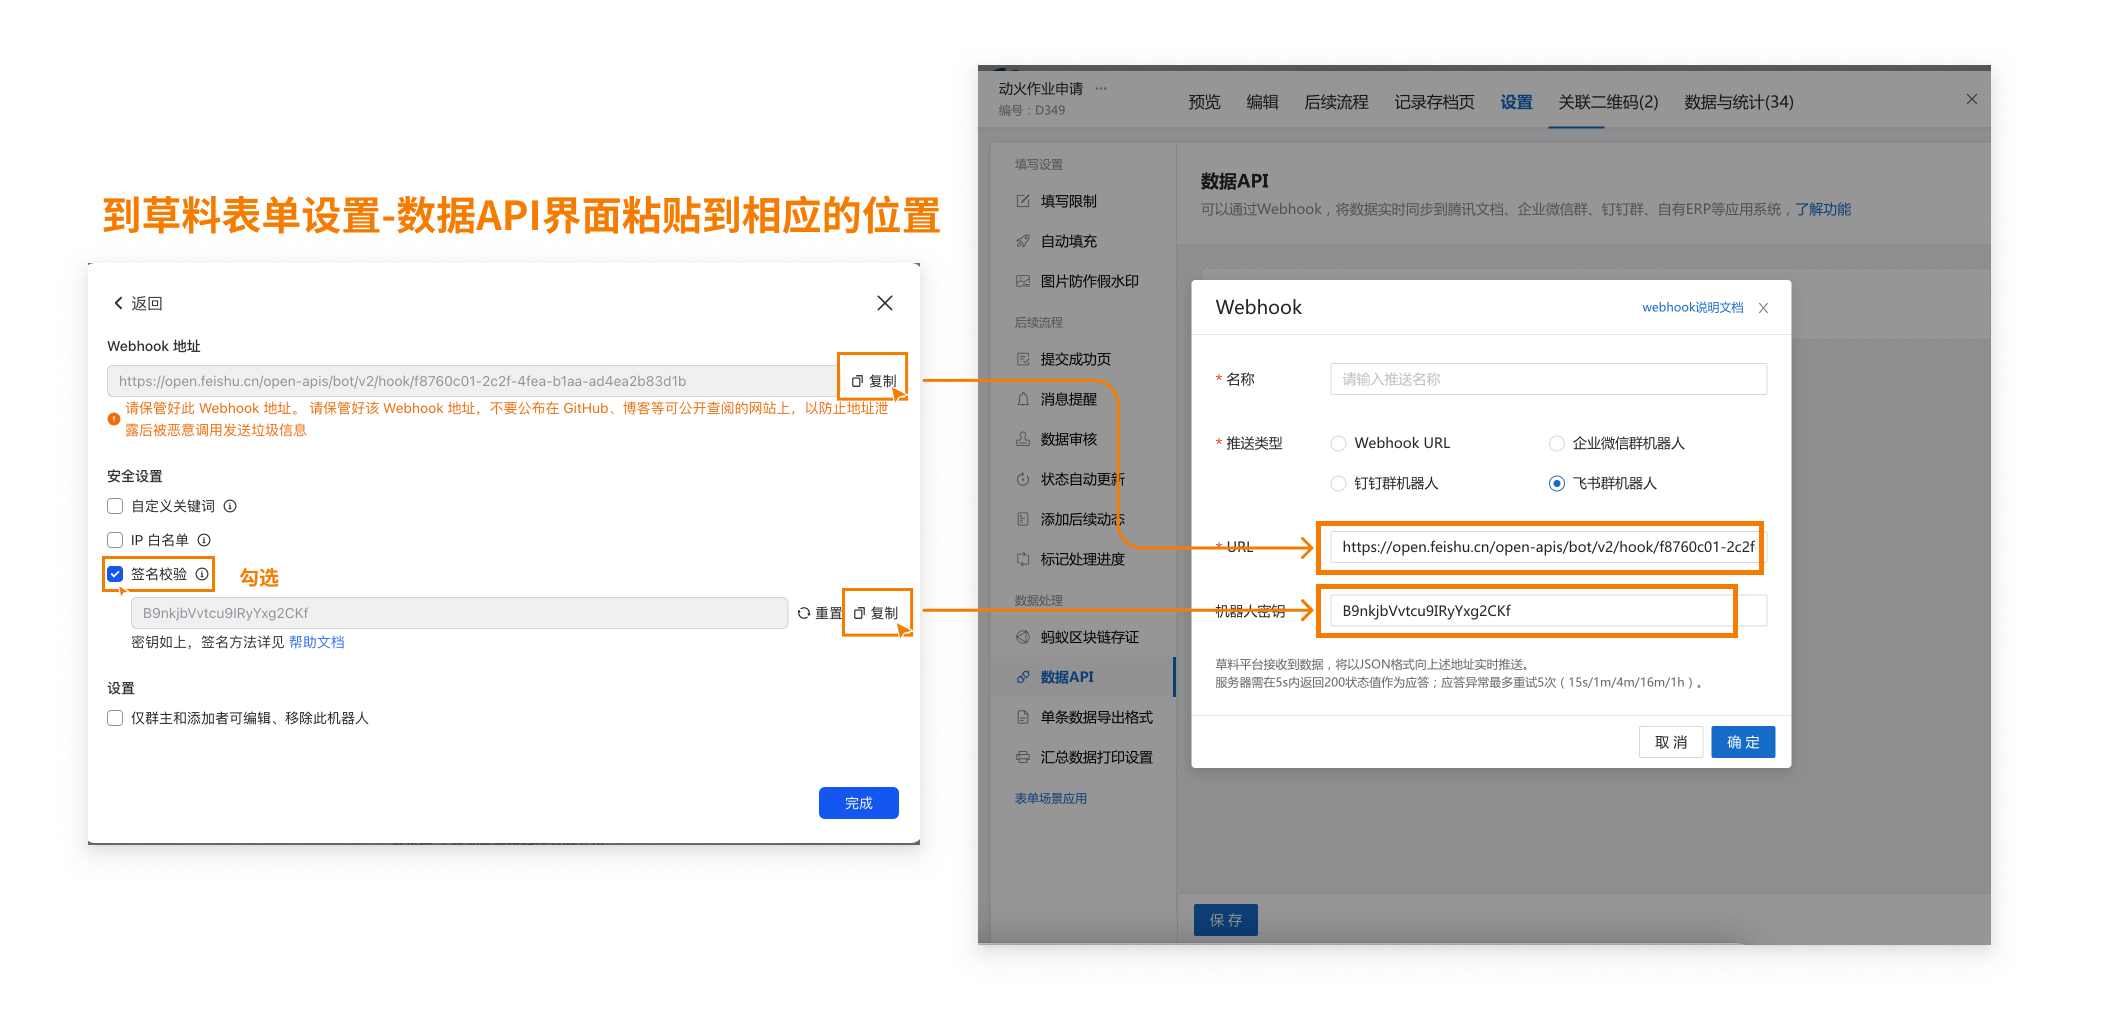The image size is (2115, 1011).
Task: Enable the IP 白名单 checkbox
Action: click(x=115, y=540)
